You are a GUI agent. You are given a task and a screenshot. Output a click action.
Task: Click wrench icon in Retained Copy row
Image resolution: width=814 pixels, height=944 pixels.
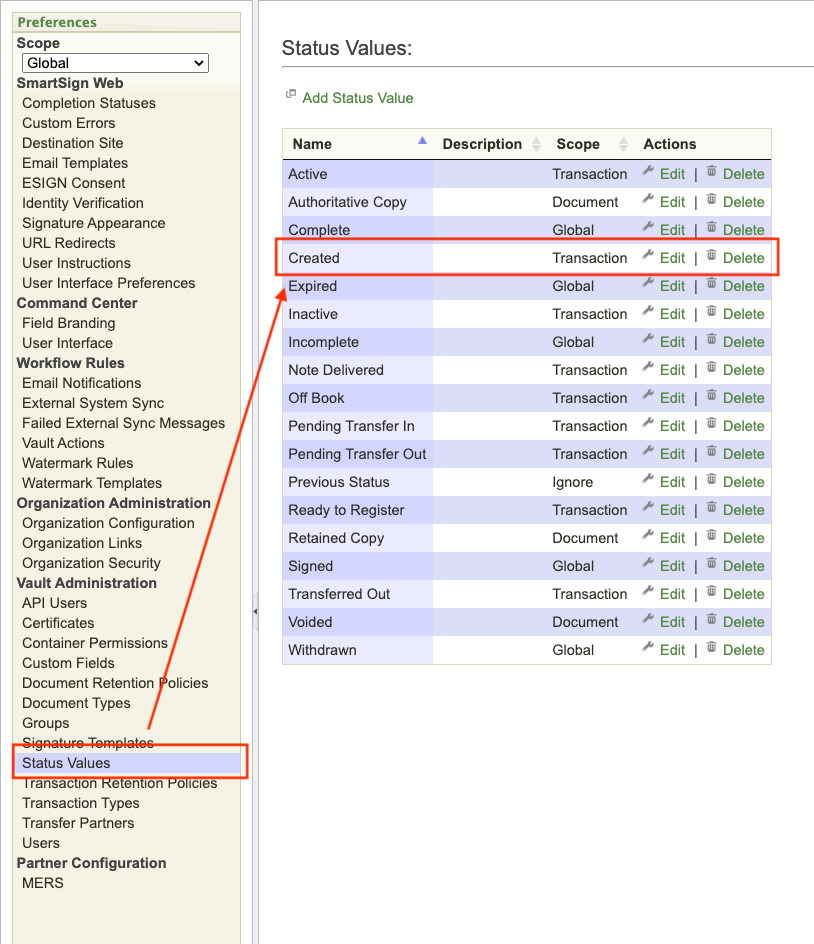point(648,535)
